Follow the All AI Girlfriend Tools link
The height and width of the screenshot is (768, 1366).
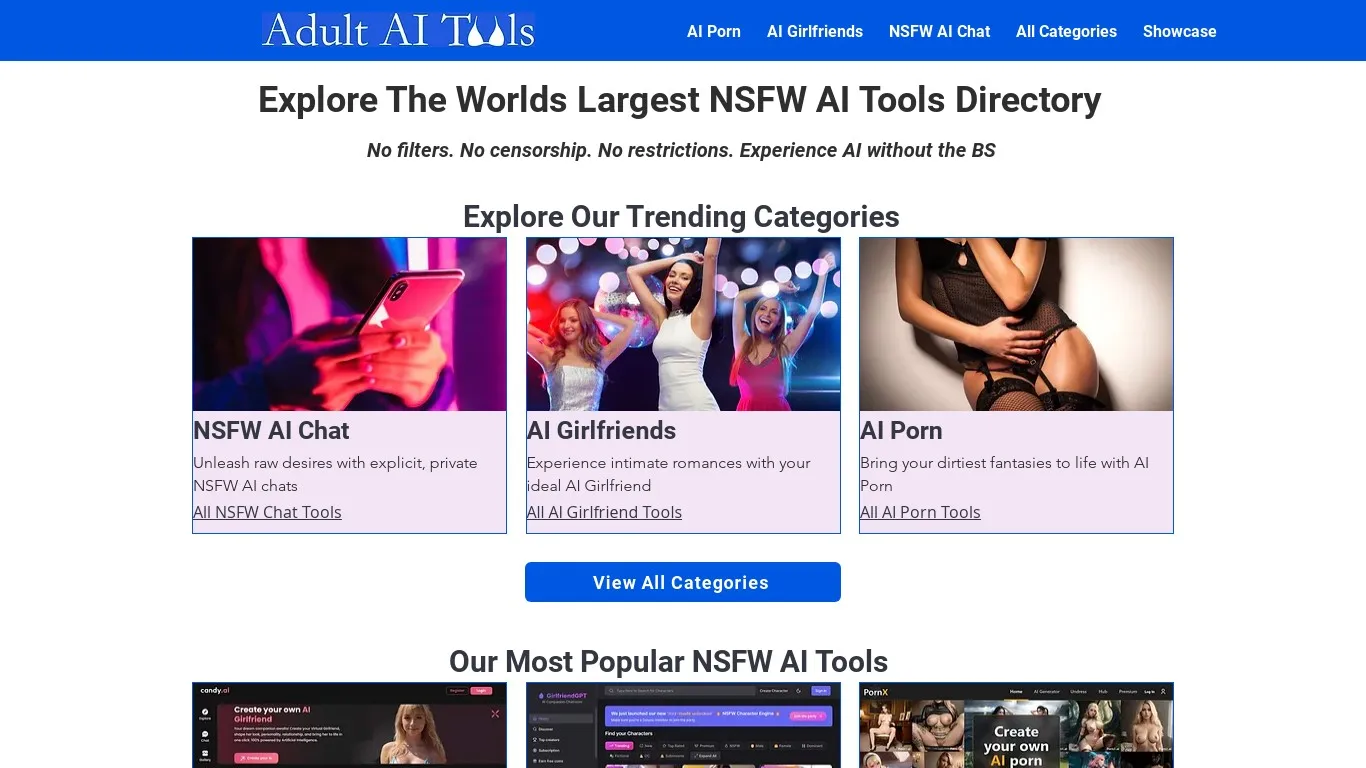[604, 512]
